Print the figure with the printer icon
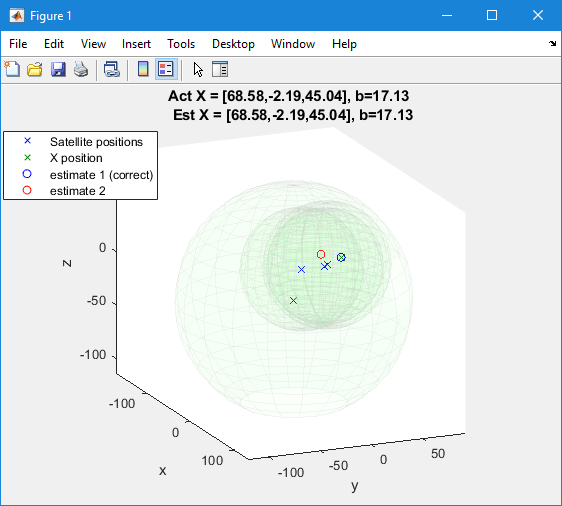Viewport: 562px width, 506px height. (81, 69)
